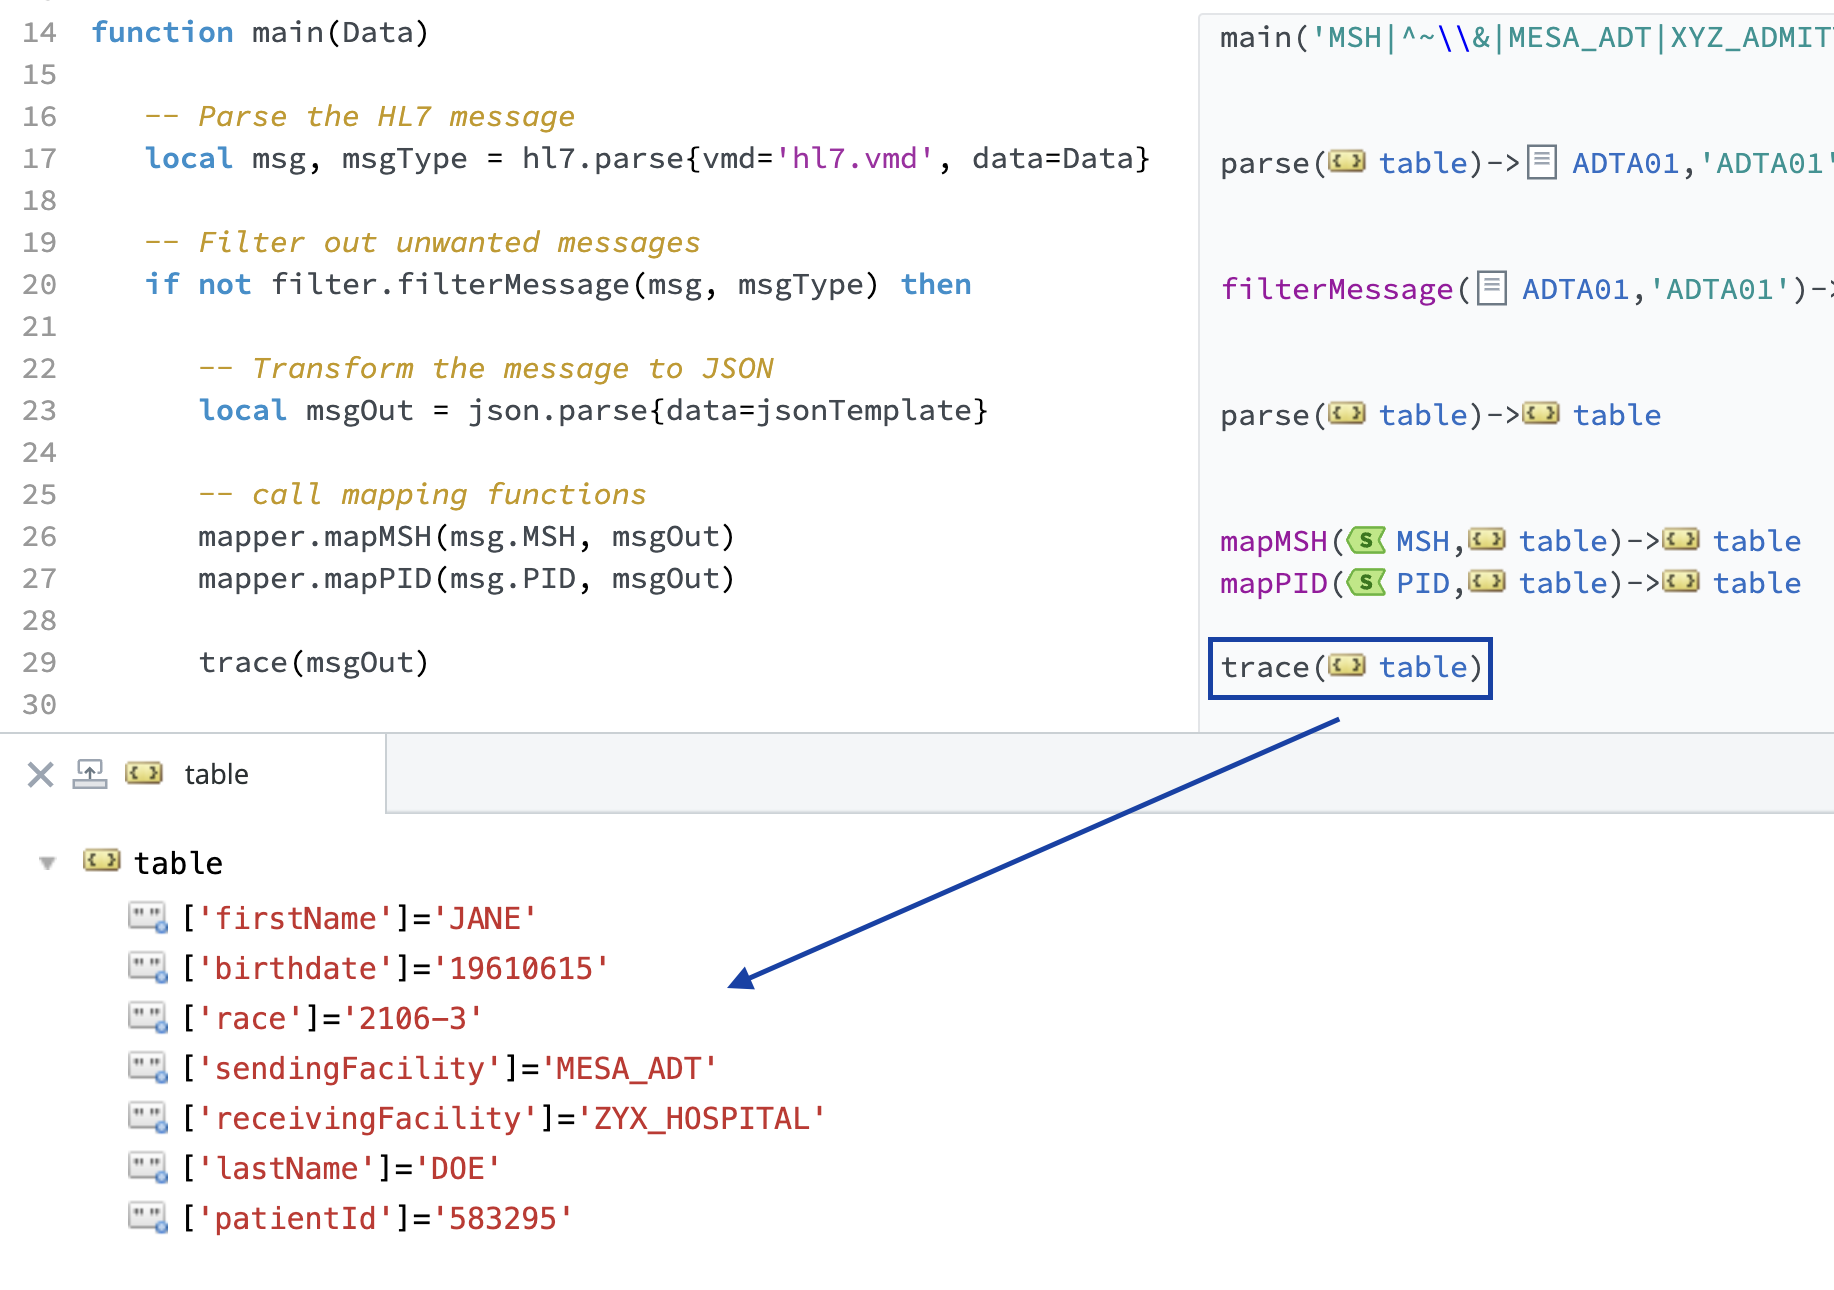Select the table tab in results panel
The width and height of the screenshot is (1834, 1290).
(x=215, y=775)
